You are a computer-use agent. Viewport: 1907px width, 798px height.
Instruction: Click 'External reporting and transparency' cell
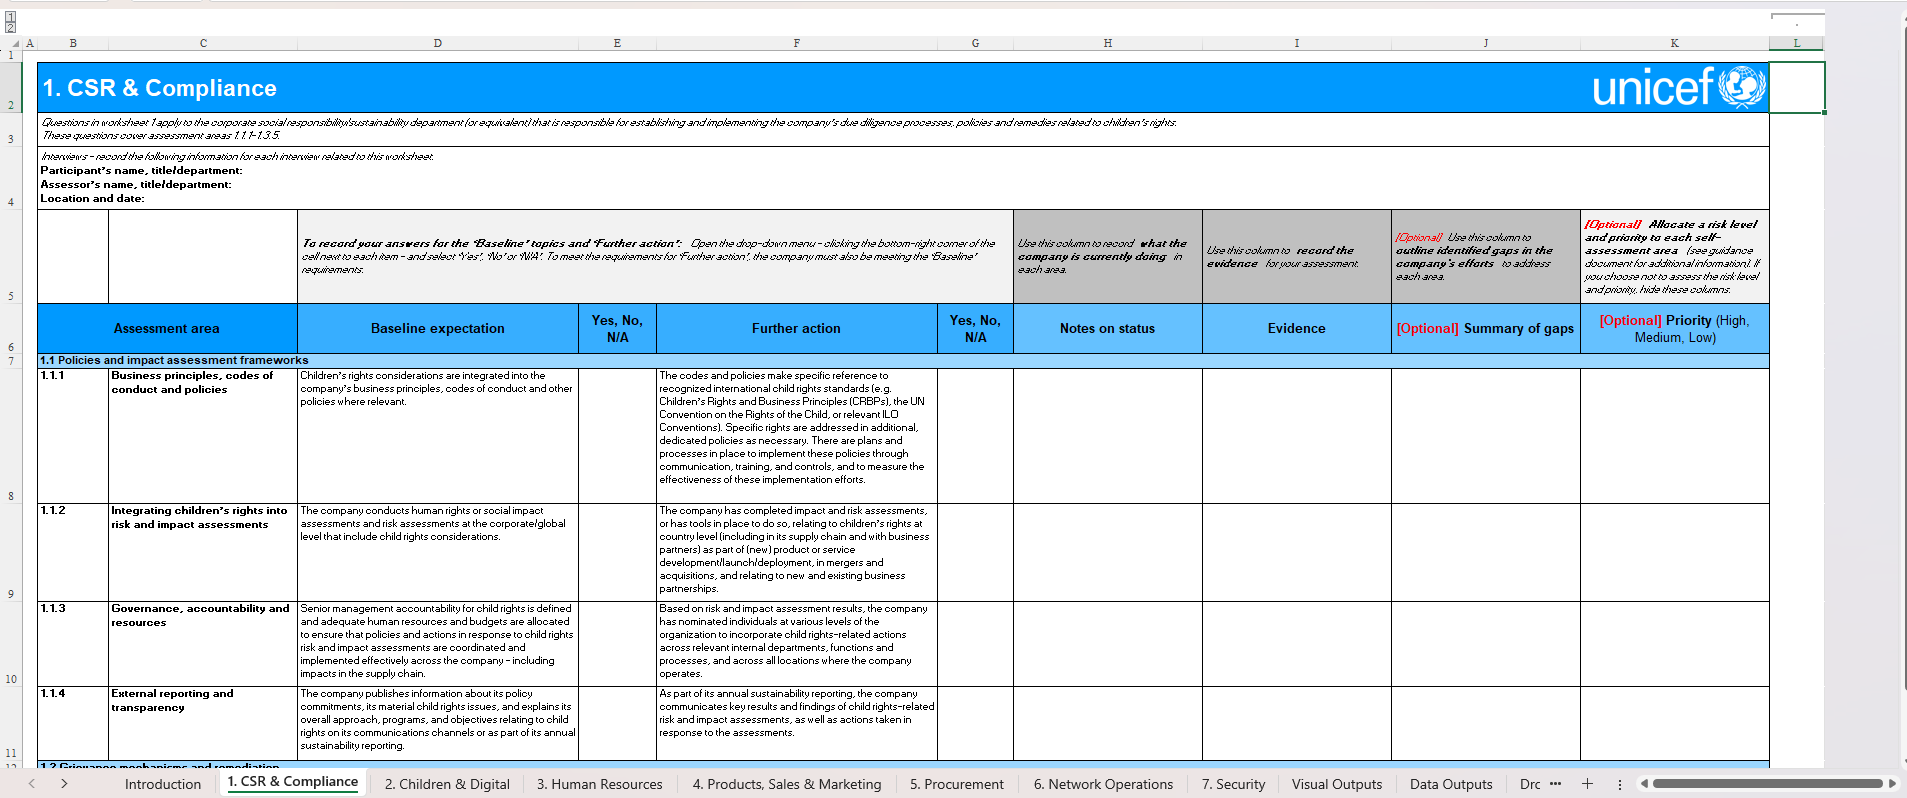[x=203, y=722]
